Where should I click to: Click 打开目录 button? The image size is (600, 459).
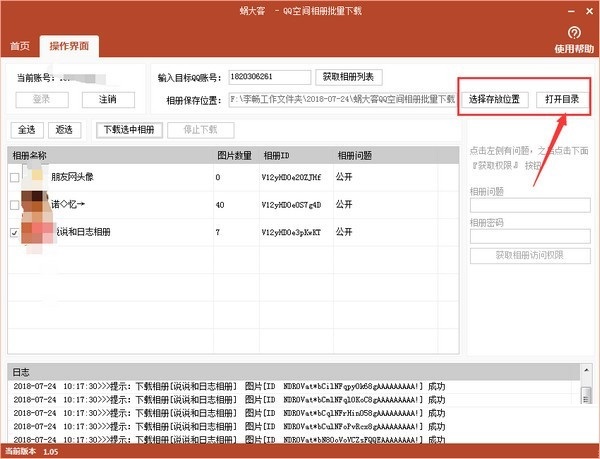click(x=562, y=100)
